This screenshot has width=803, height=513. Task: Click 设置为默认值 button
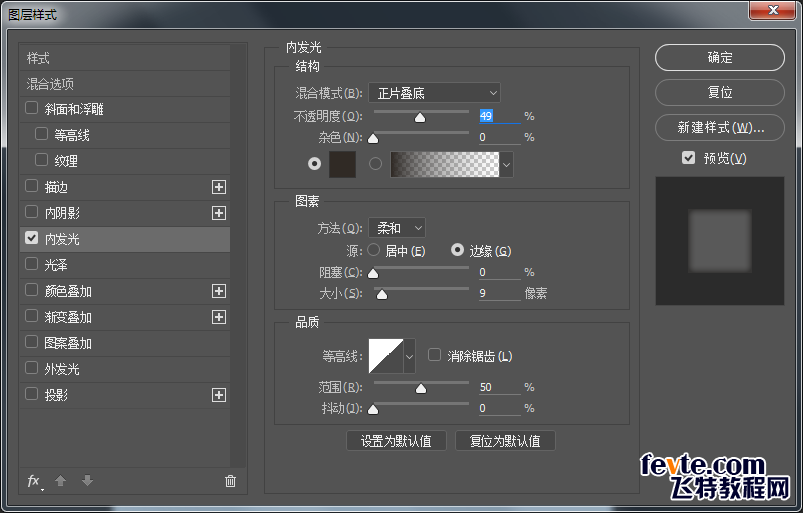pos(396,441)
